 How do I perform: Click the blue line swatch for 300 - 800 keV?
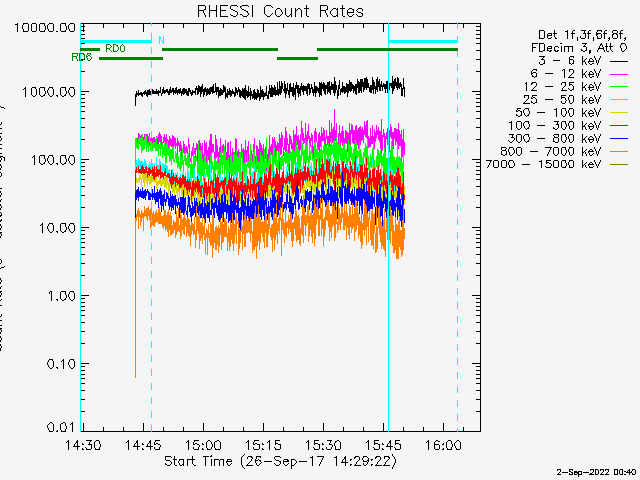pyautogui.click(x=619, y=139)
